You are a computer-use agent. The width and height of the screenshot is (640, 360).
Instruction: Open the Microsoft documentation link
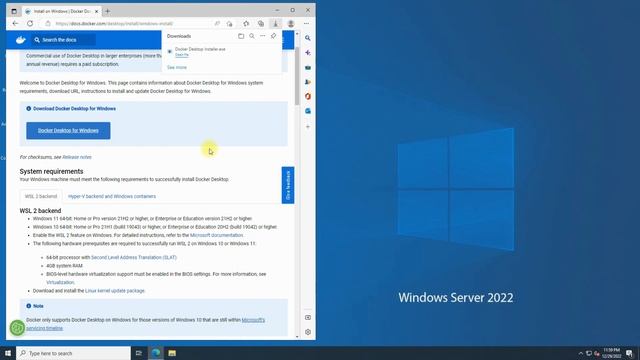pos(216,235)
